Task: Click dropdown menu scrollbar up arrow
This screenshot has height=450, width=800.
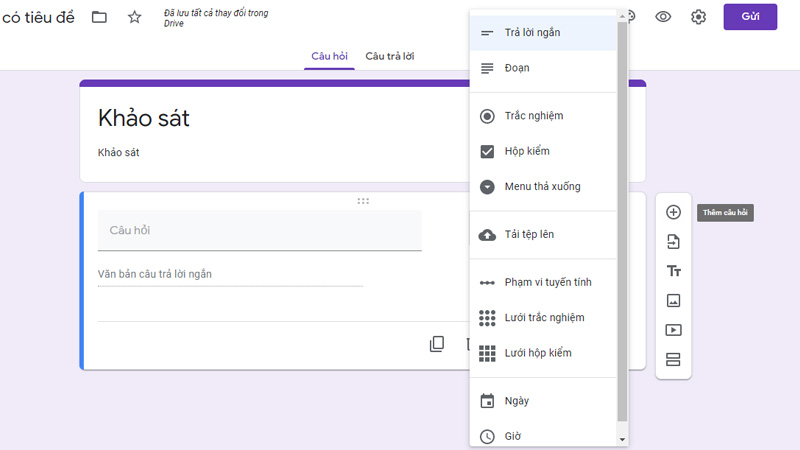Action: tap(622, 16)
